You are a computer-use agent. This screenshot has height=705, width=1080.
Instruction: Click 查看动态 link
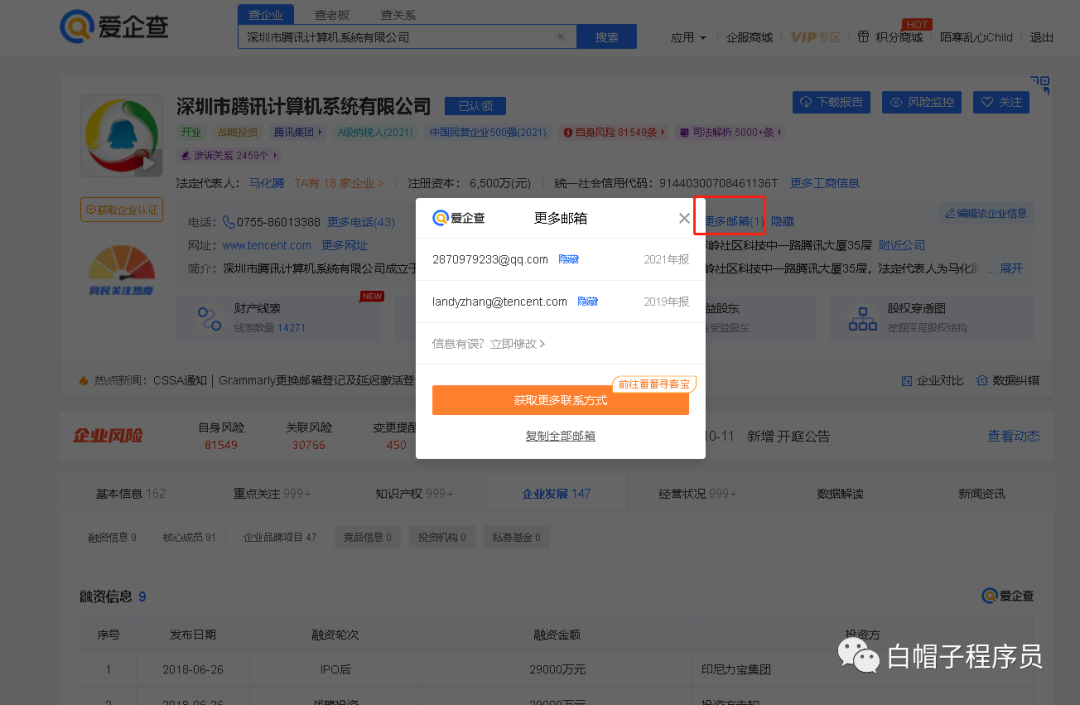[x=1013, y=436]
